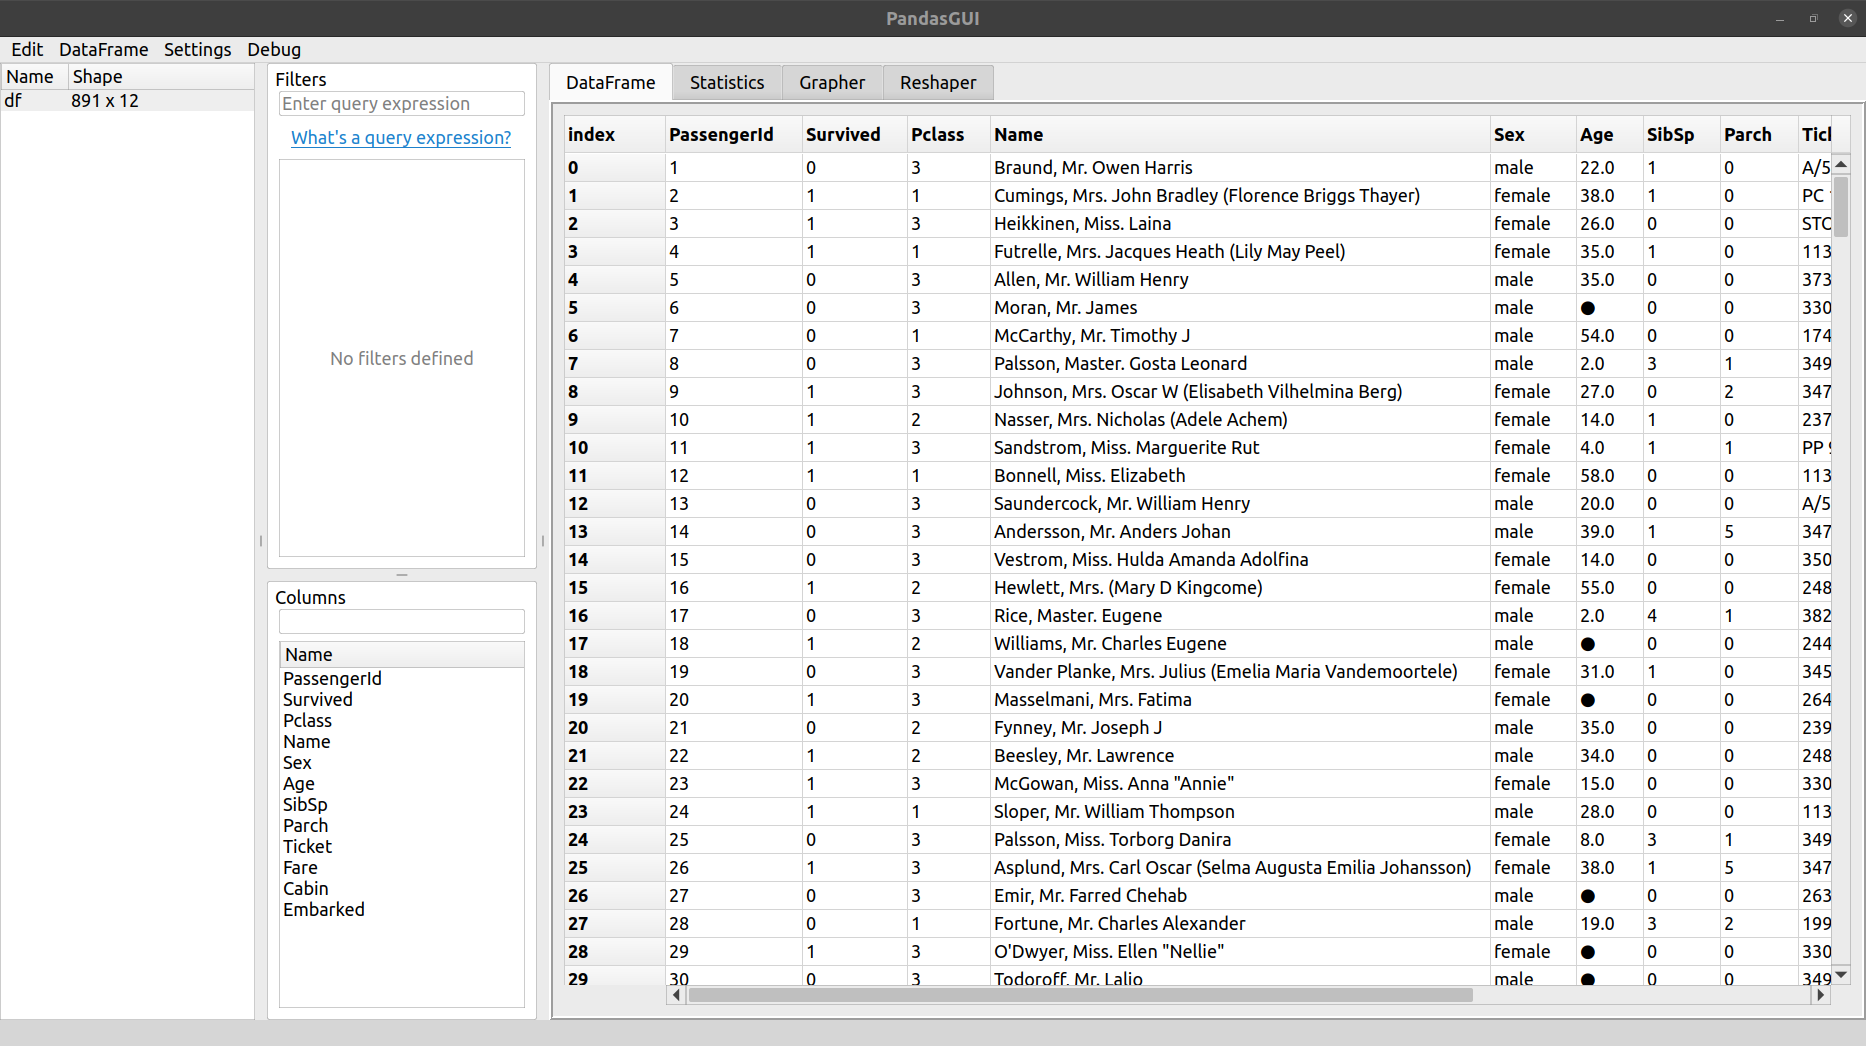Open the Edit menu
The width and height of the screenshot is (1866, 1046).
pyautogui.click(x=27, y=50)
